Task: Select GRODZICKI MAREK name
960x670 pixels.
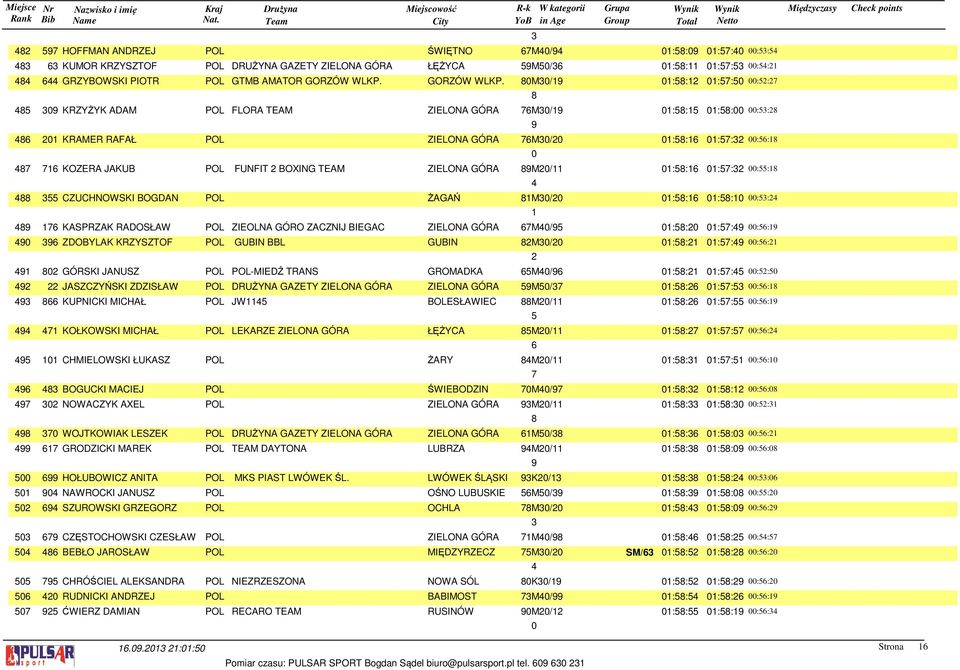Action: 107,448
